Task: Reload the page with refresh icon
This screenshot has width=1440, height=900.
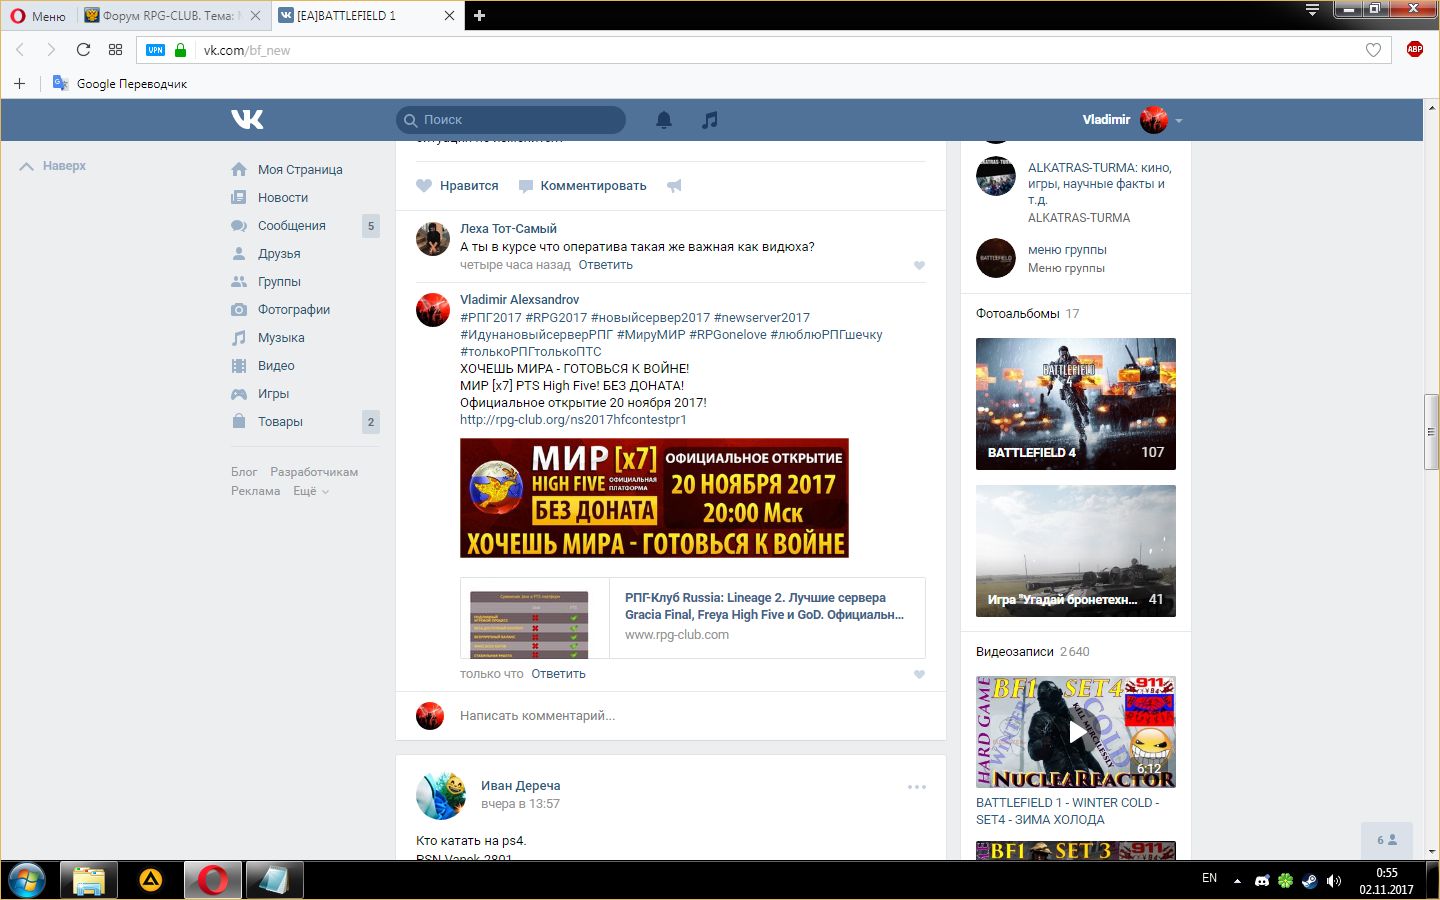Action: click(83, 49)
